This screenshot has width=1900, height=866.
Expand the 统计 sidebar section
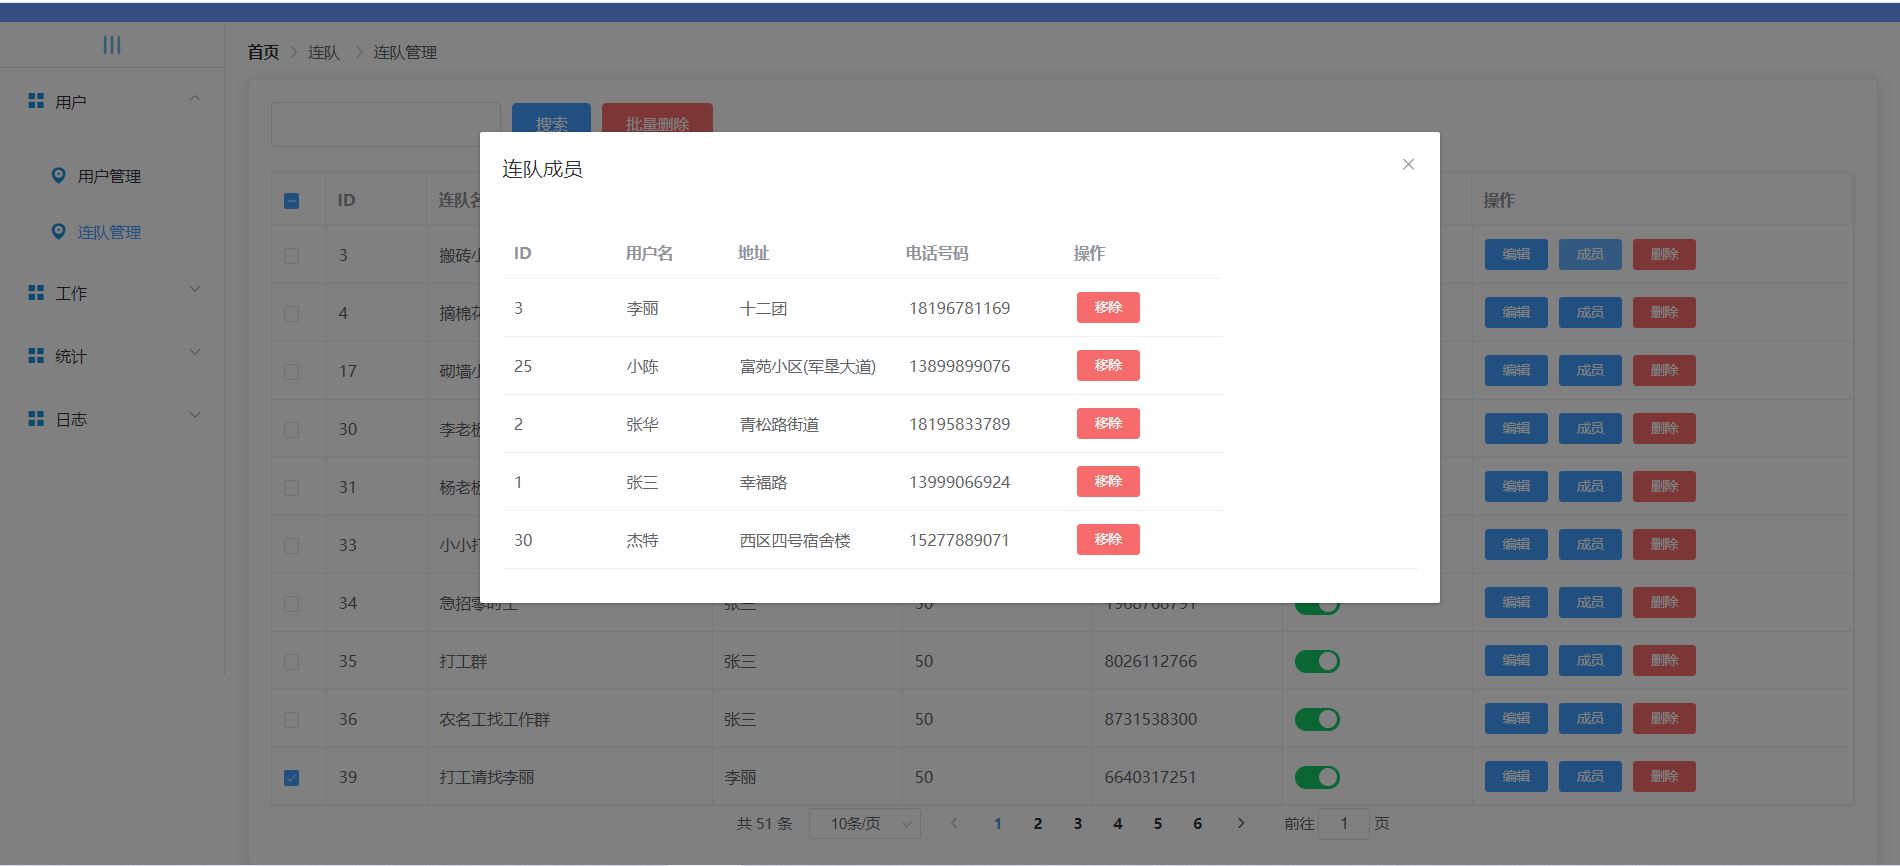[195, 353]
